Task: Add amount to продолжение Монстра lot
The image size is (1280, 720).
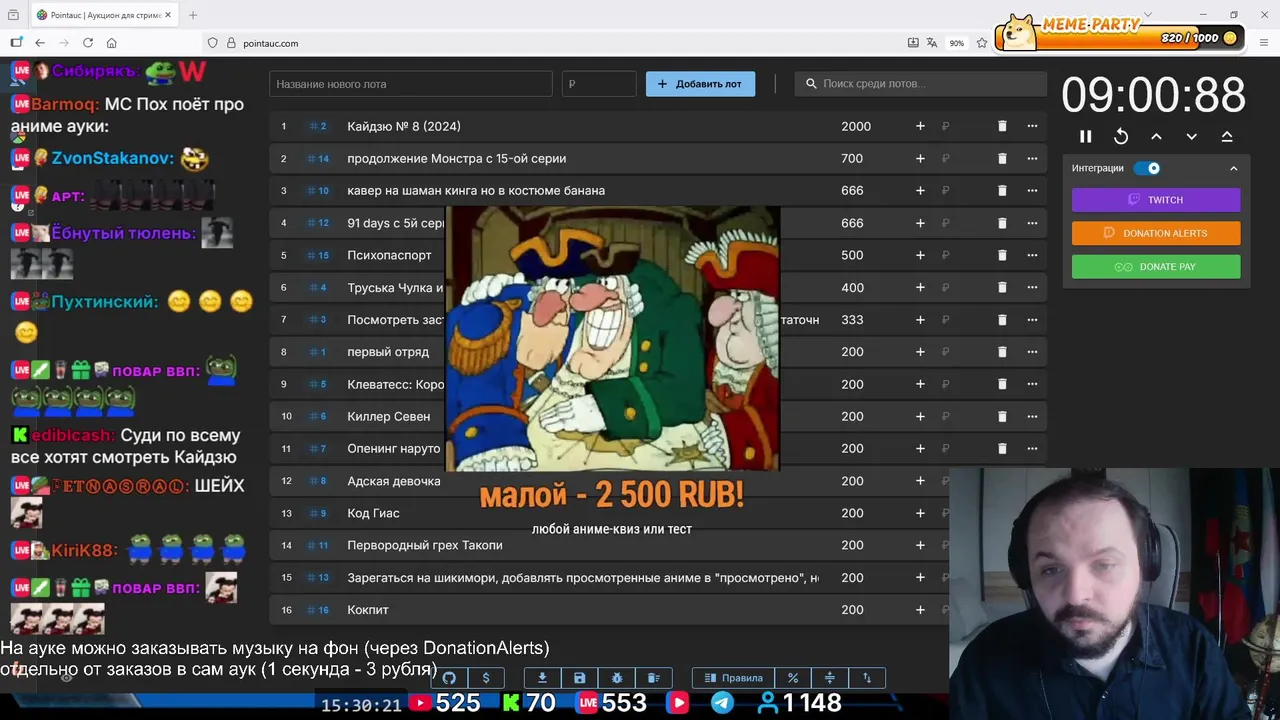Action: coord(920,158)
